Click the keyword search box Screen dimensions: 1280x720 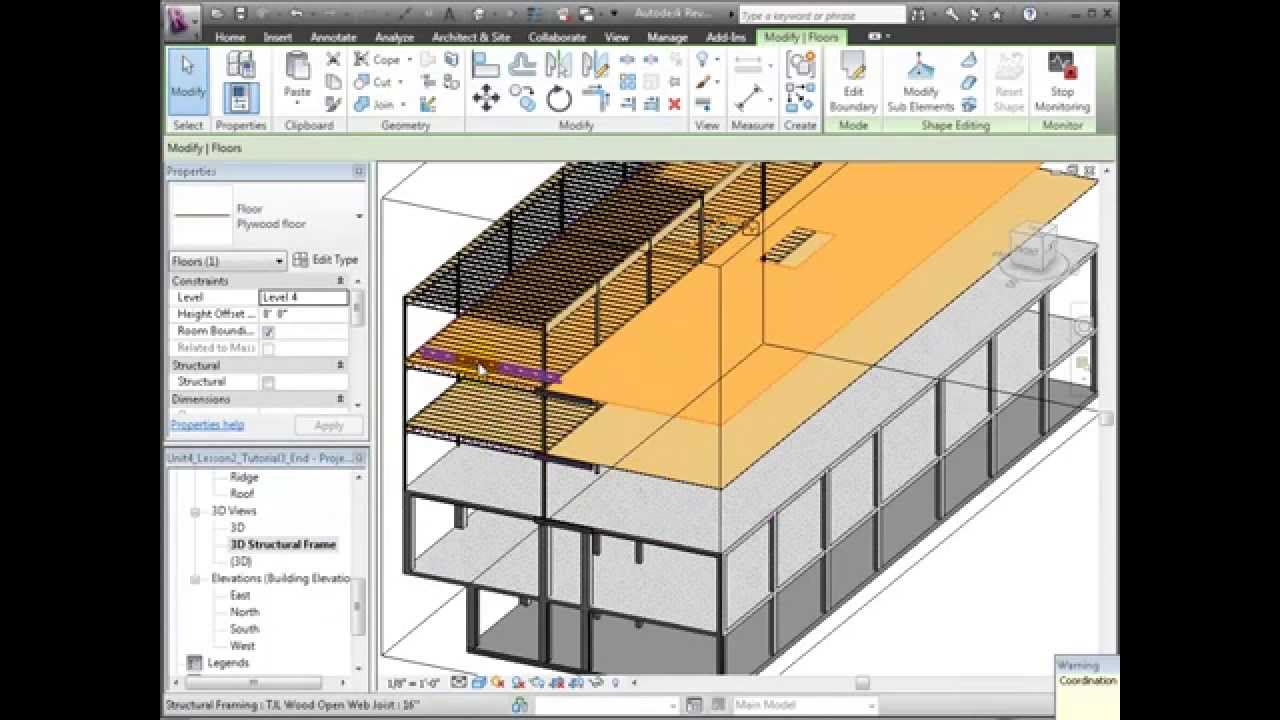coord(822,16)
